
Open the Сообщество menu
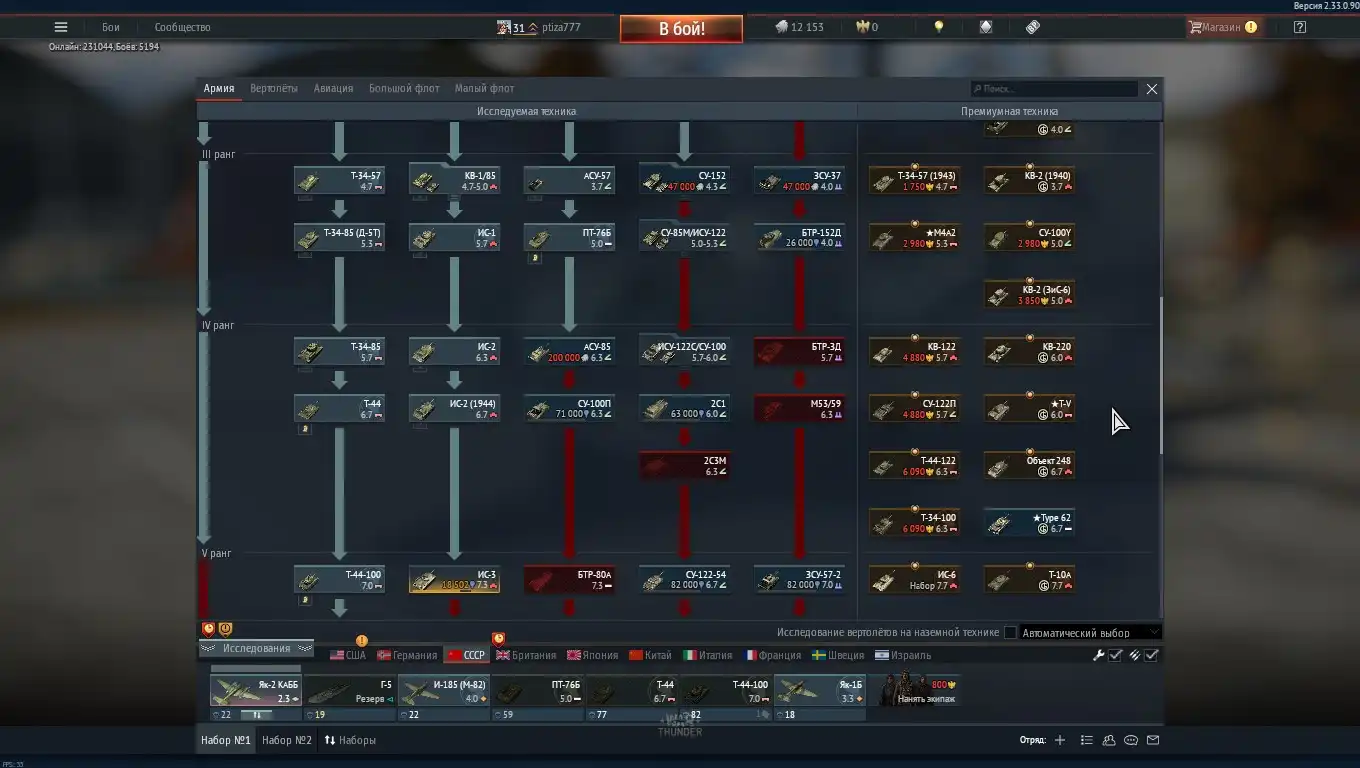pos(182,28)
